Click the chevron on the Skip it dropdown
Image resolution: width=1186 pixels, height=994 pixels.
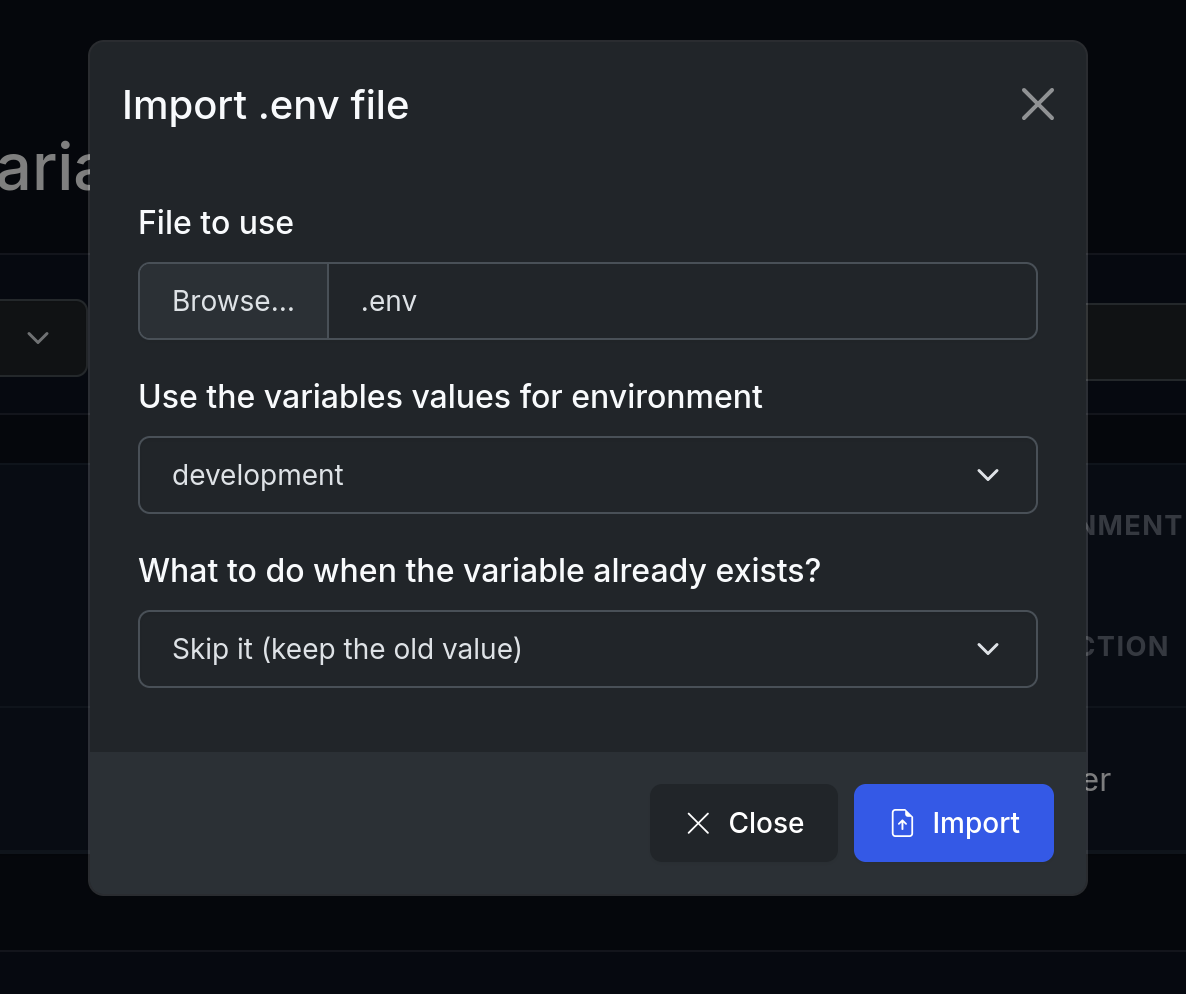[988, 649]
